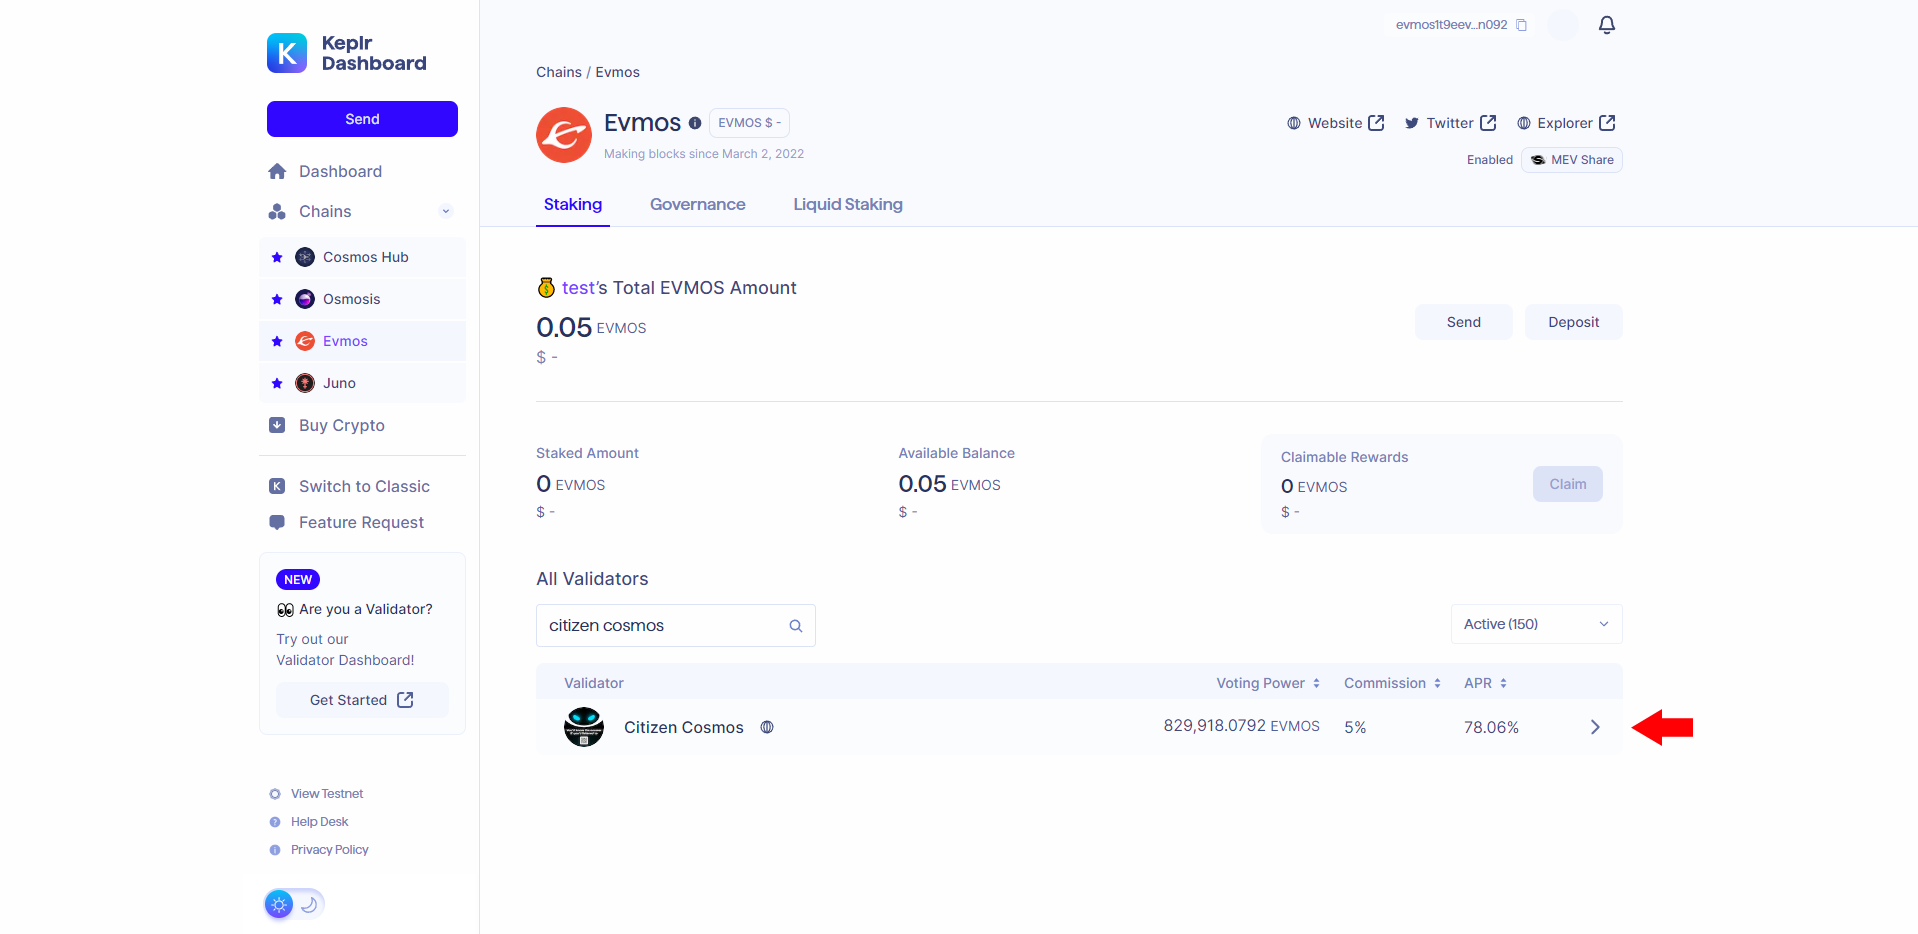Click Citizen Cosmos validator name

pyautogui.click(x=684, y=727)
